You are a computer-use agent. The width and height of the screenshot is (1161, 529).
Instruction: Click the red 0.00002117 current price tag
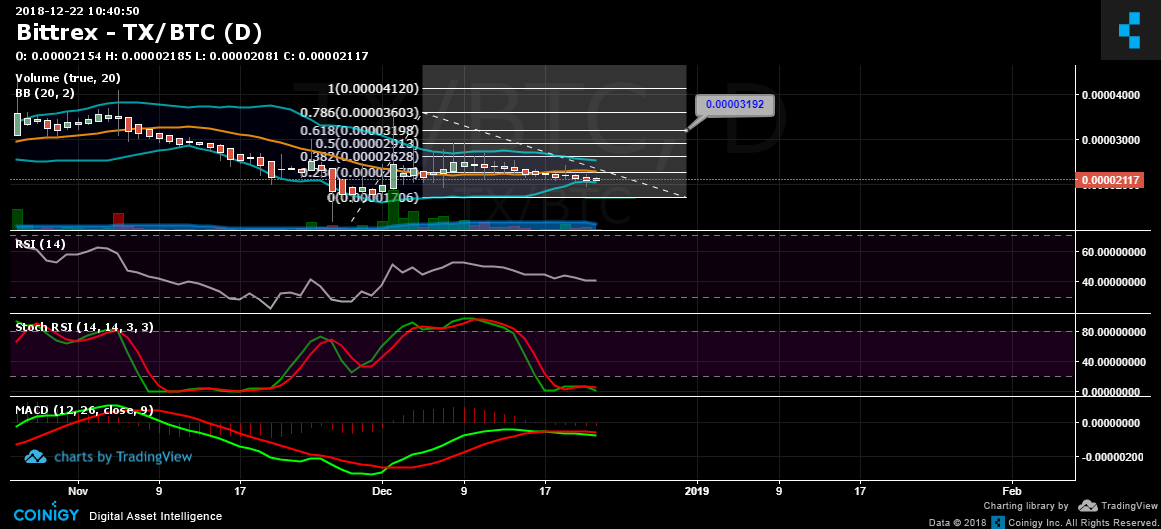tap(1109, 180)
